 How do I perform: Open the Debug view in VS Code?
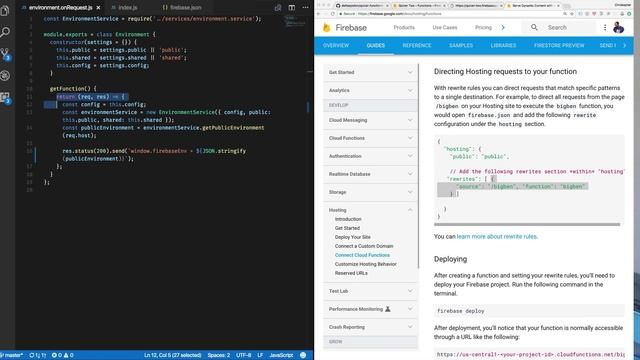point(5,76)
